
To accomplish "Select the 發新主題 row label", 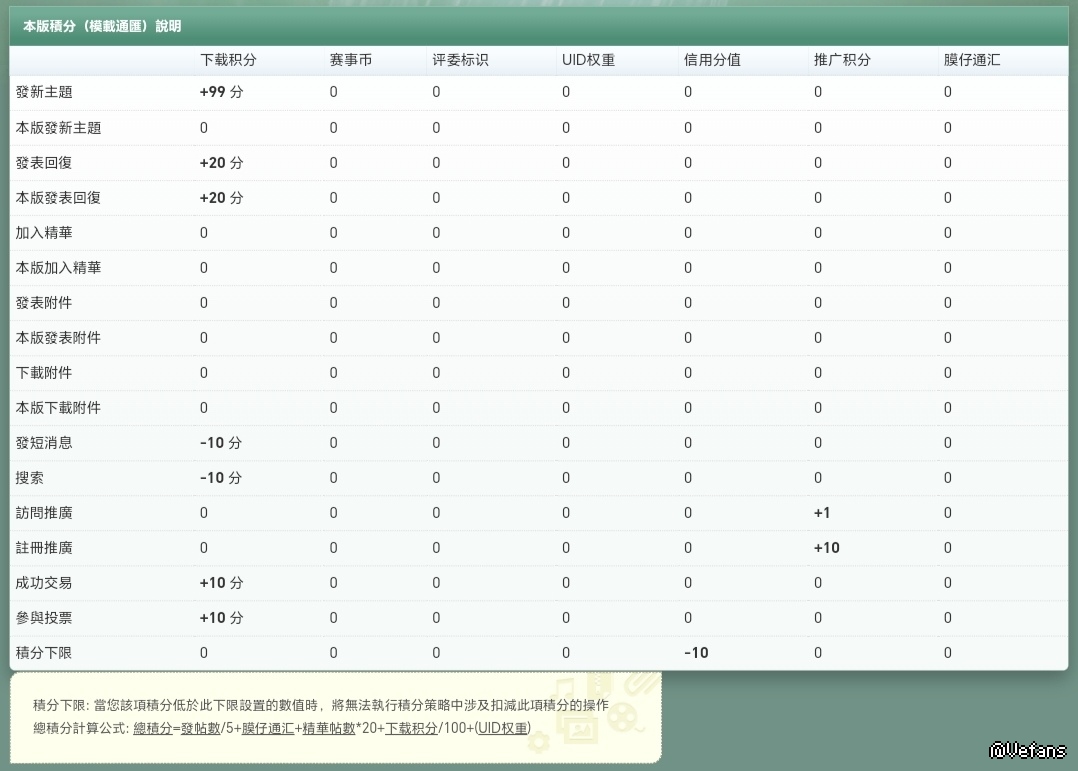I will pos(44,92).
